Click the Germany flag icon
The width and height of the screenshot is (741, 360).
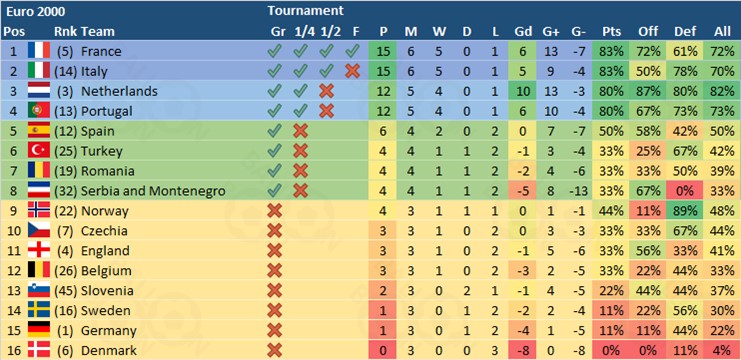39,330
